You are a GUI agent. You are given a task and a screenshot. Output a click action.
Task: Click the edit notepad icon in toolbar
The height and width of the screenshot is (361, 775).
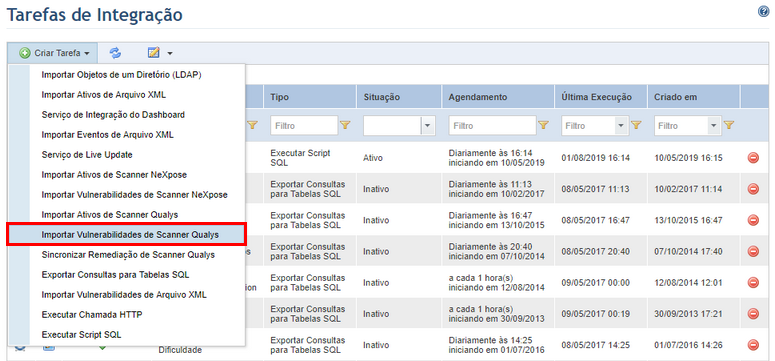tap(154, 52)
